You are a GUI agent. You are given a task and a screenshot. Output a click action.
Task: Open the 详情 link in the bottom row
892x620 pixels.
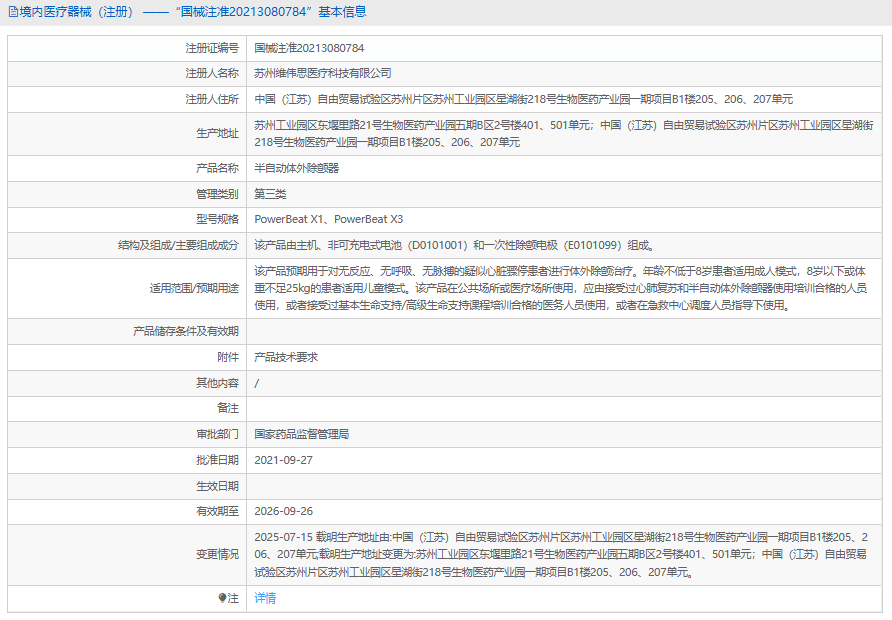[x=265, y=598]
